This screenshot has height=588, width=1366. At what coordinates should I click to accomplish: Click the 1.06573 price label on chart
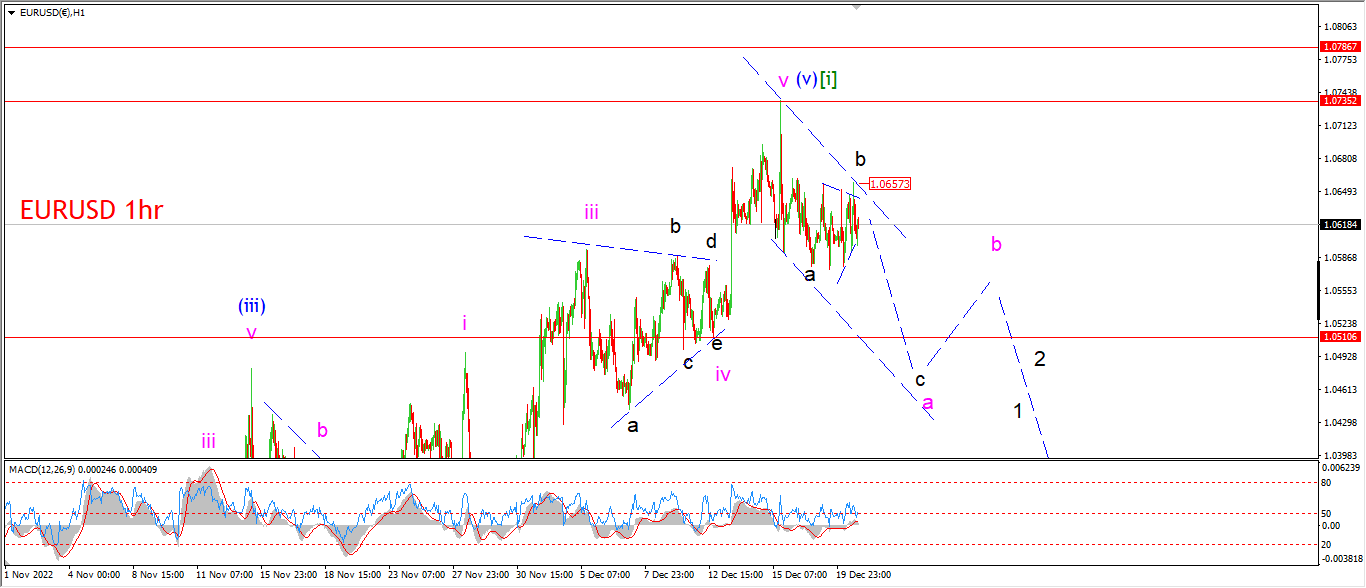889,184
